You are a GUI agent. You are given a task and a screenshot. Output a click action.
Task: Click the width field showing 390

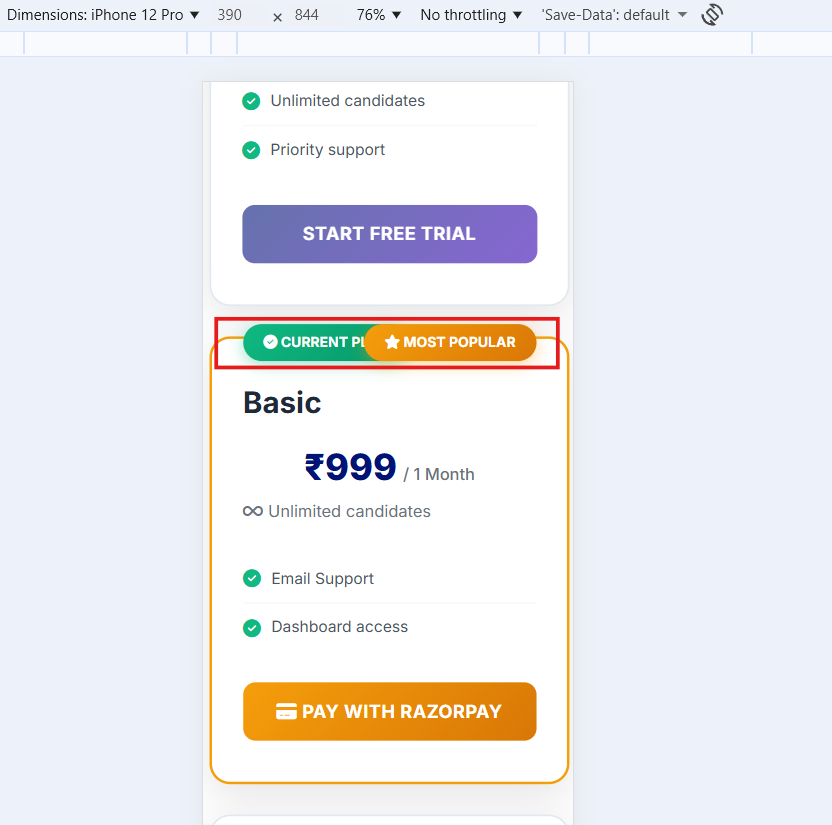[x=229, y=15]
